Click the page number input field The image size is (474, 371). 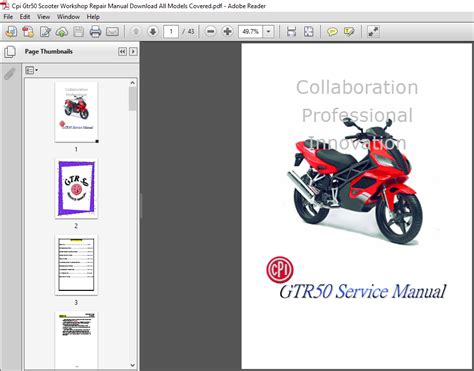click(x=171, y=32)
